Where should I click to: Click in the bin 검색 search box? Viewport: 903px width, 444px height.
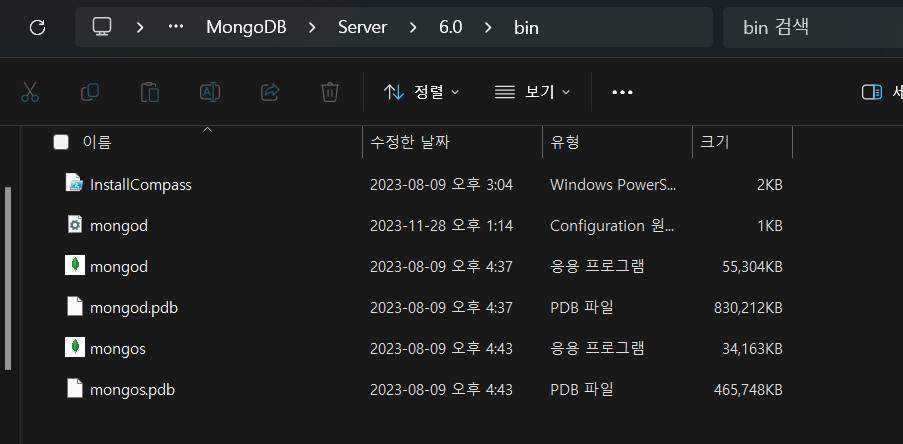click(812, 27)
